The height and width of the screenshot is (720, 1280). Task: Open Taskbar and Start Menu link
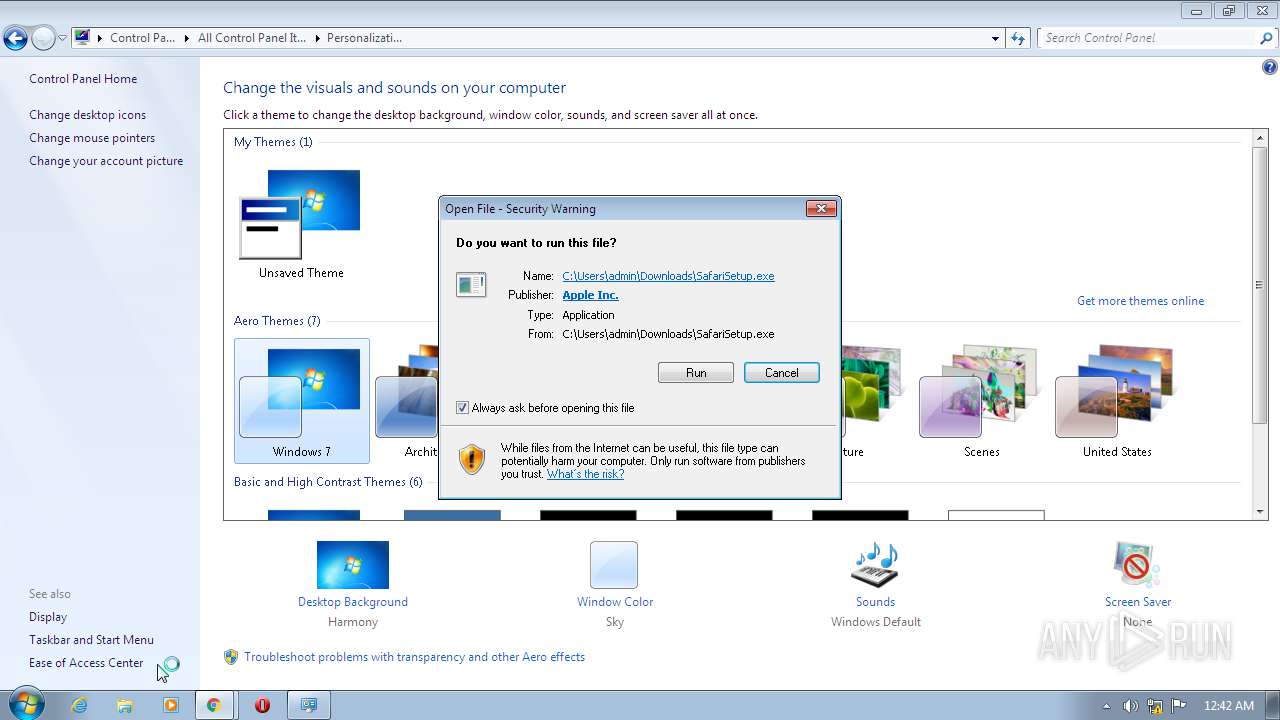(x=91, y=640)
